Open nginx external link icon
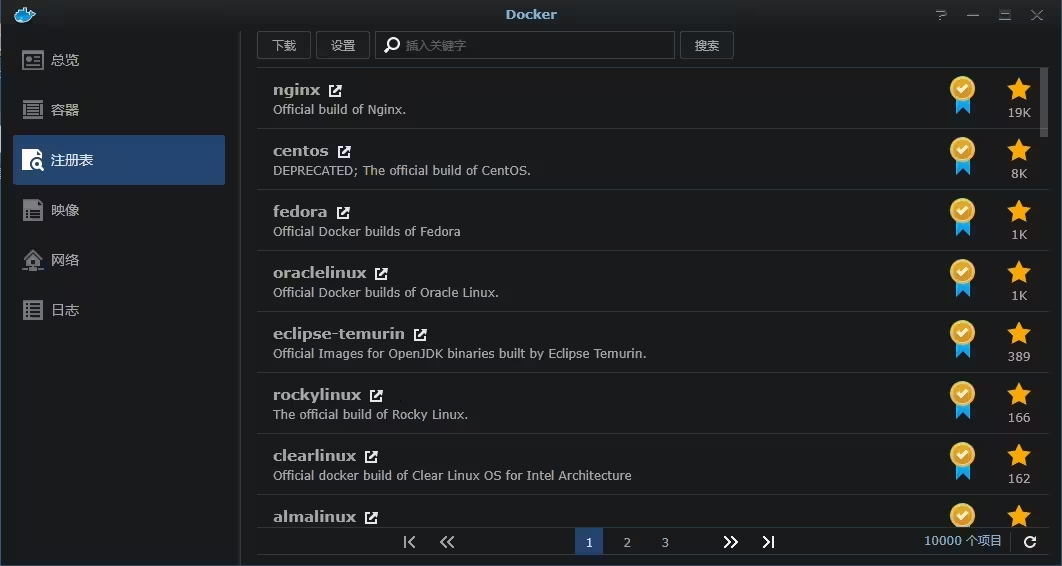The image size is (1062, 566). coord(335,91)
